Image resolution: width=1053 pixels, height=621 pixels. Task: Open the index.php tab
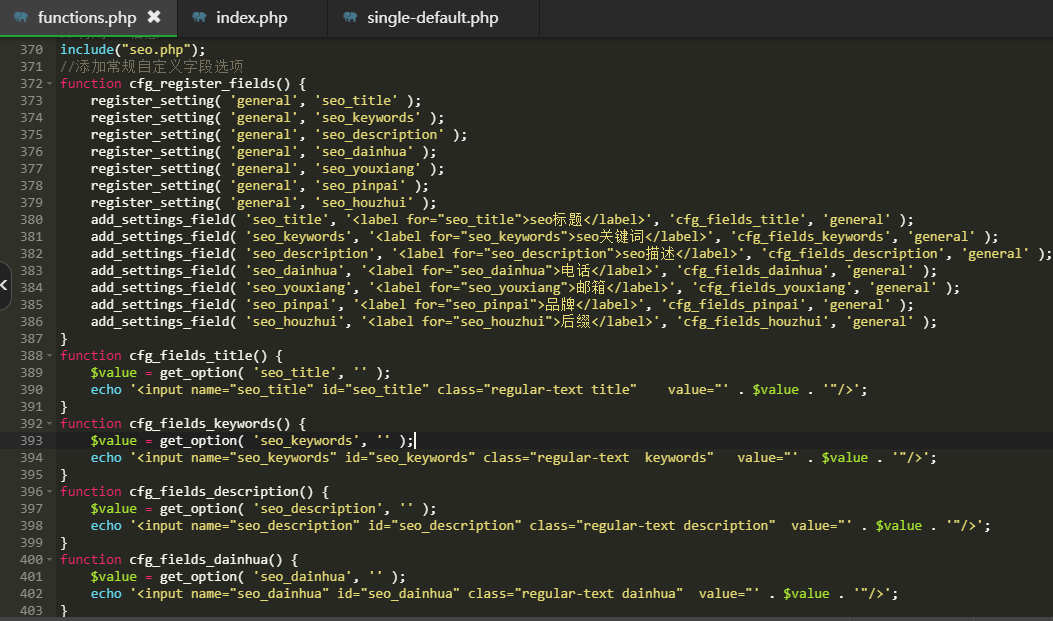(252, 17)
